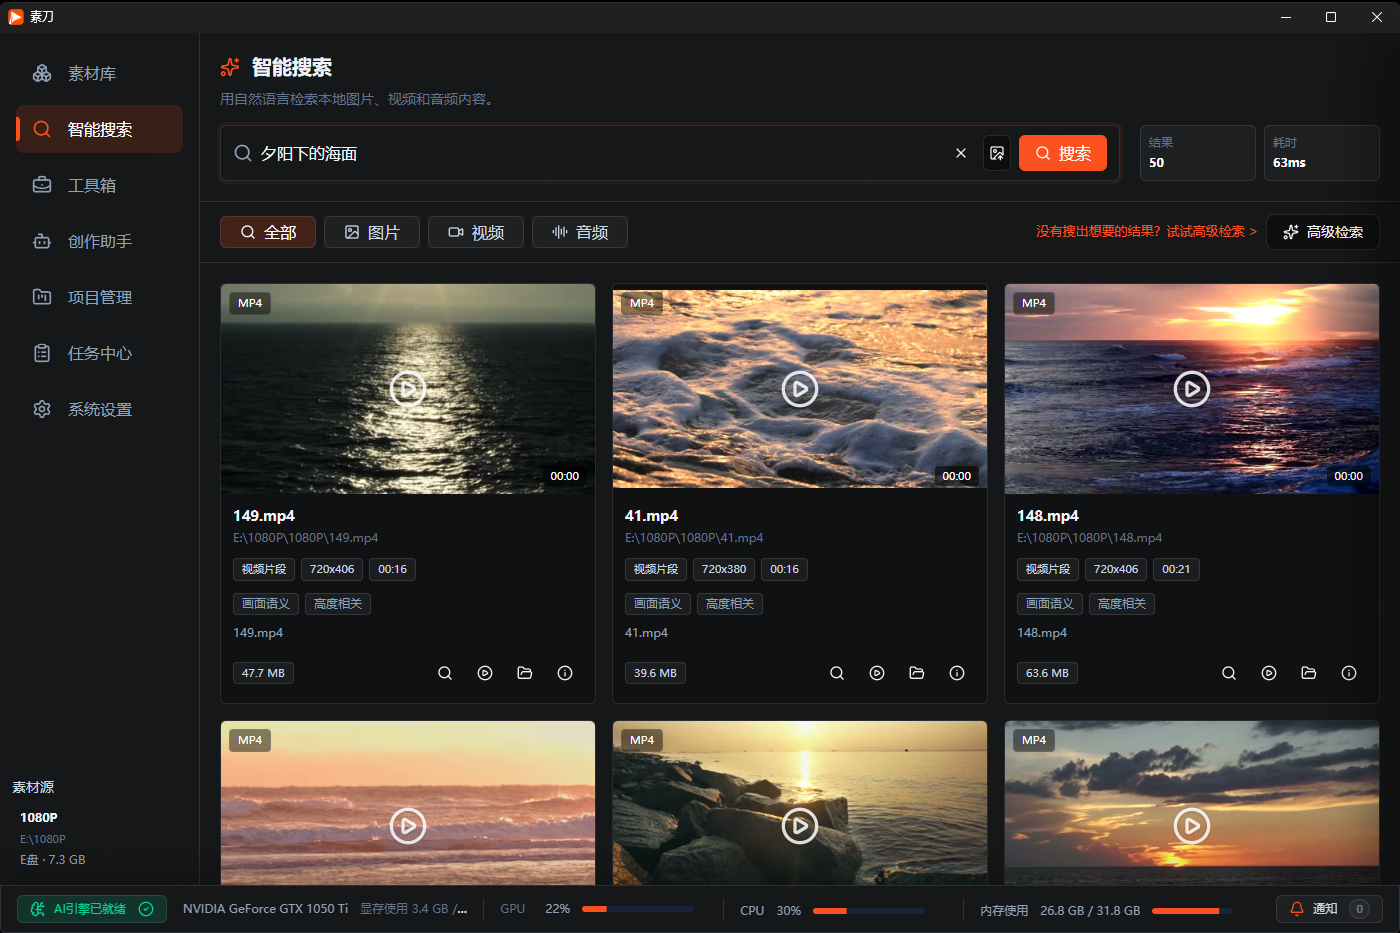
Task: Select 智能搜索 in the sidebar
Action: pos(99,130)
